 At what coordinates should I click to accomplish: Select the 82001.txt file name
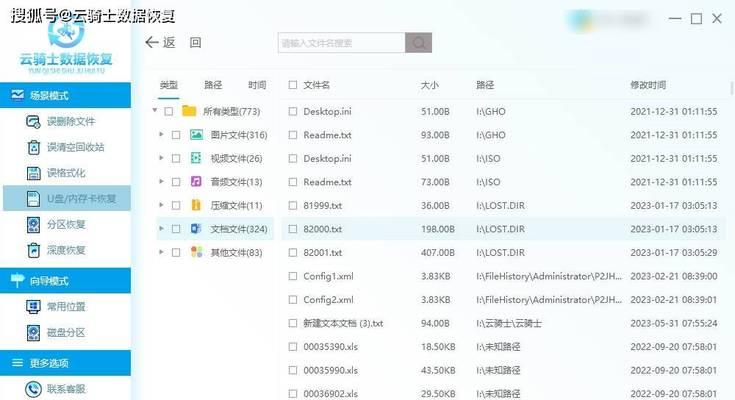322,253
